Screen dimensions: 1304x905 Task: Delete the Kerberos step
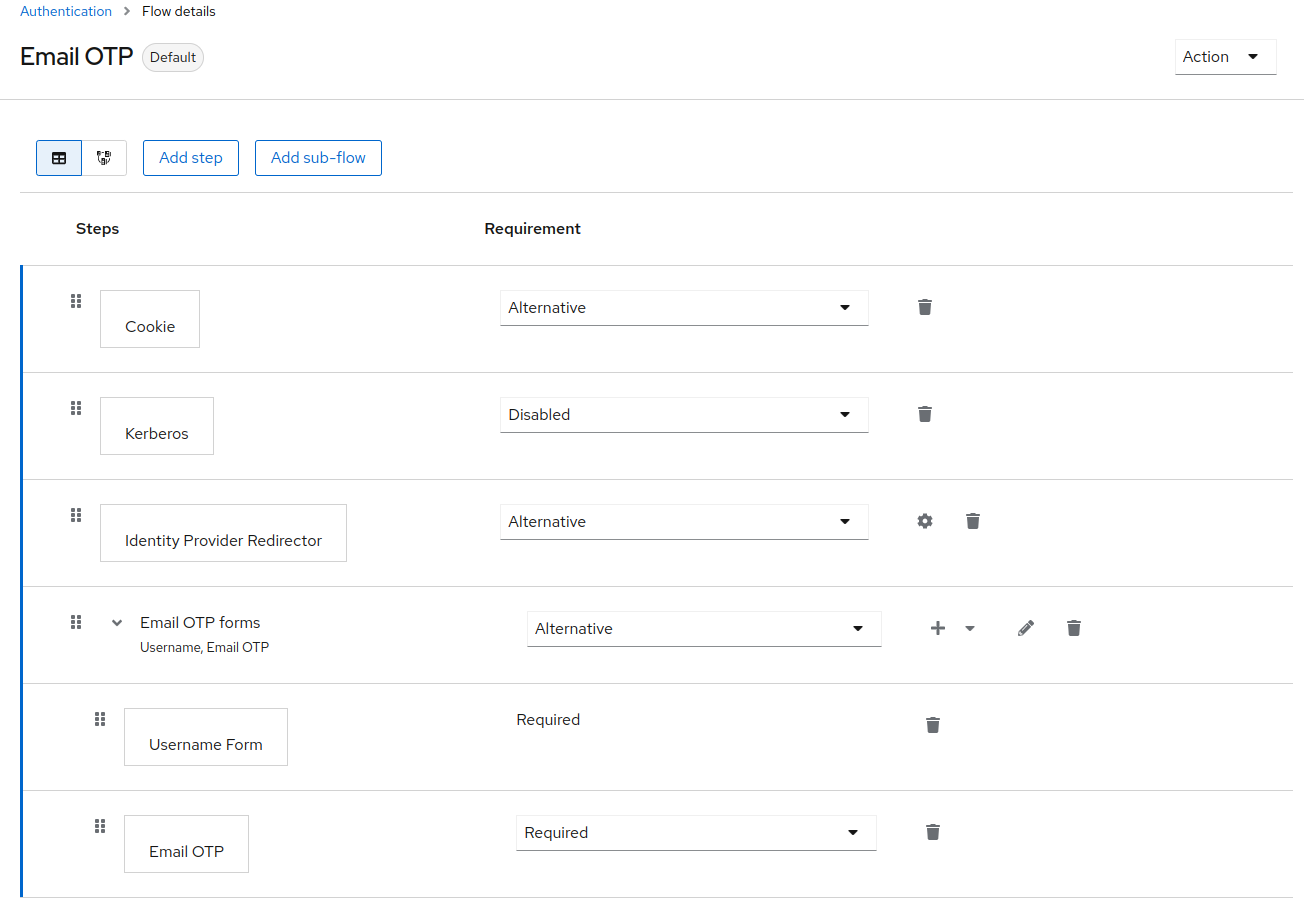coord(925,414)
